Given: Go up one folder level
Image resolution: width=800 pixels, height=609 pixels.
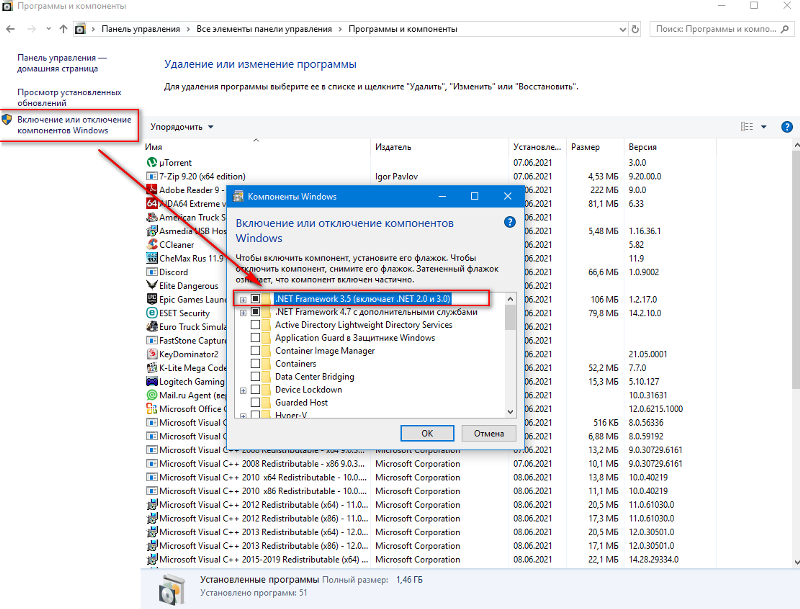Looking at the screenshot, I should (x=63, y=29).
